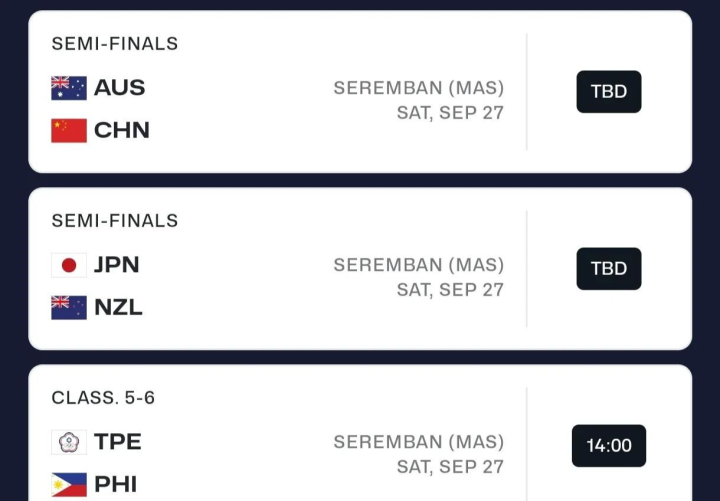
Task: Tap the Japan flag icon
Action: point(69,265)
